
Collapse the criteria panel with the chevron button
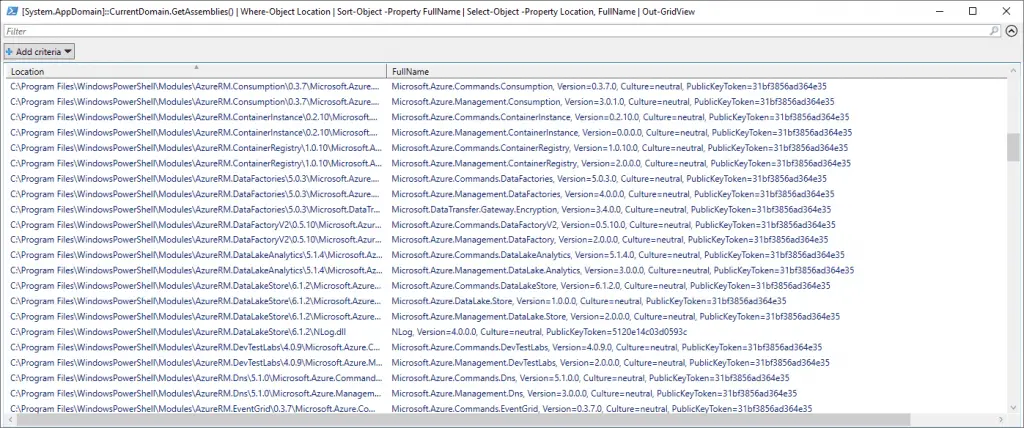coord(1011,31)
